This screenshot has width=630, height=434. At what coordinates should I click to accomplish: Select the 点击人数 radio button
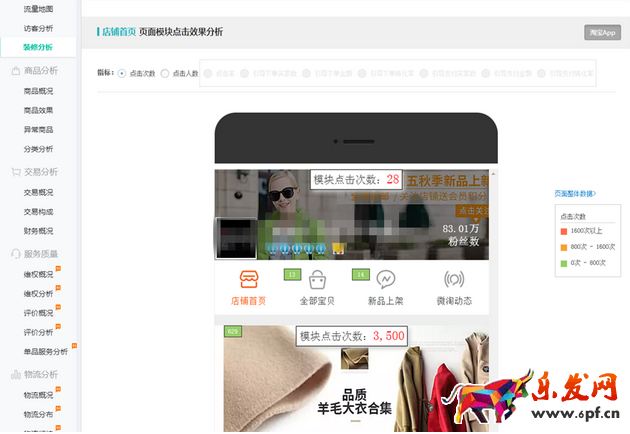(x=165, y=74)
